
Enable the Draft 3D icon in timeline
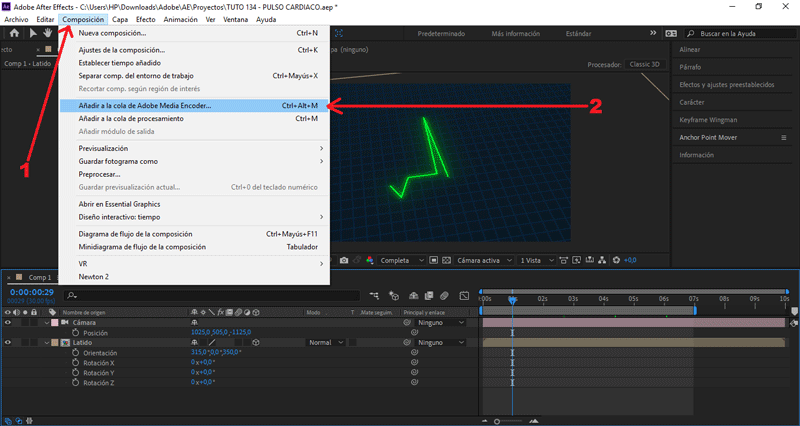pyautogui.click(x=394, y=296)
